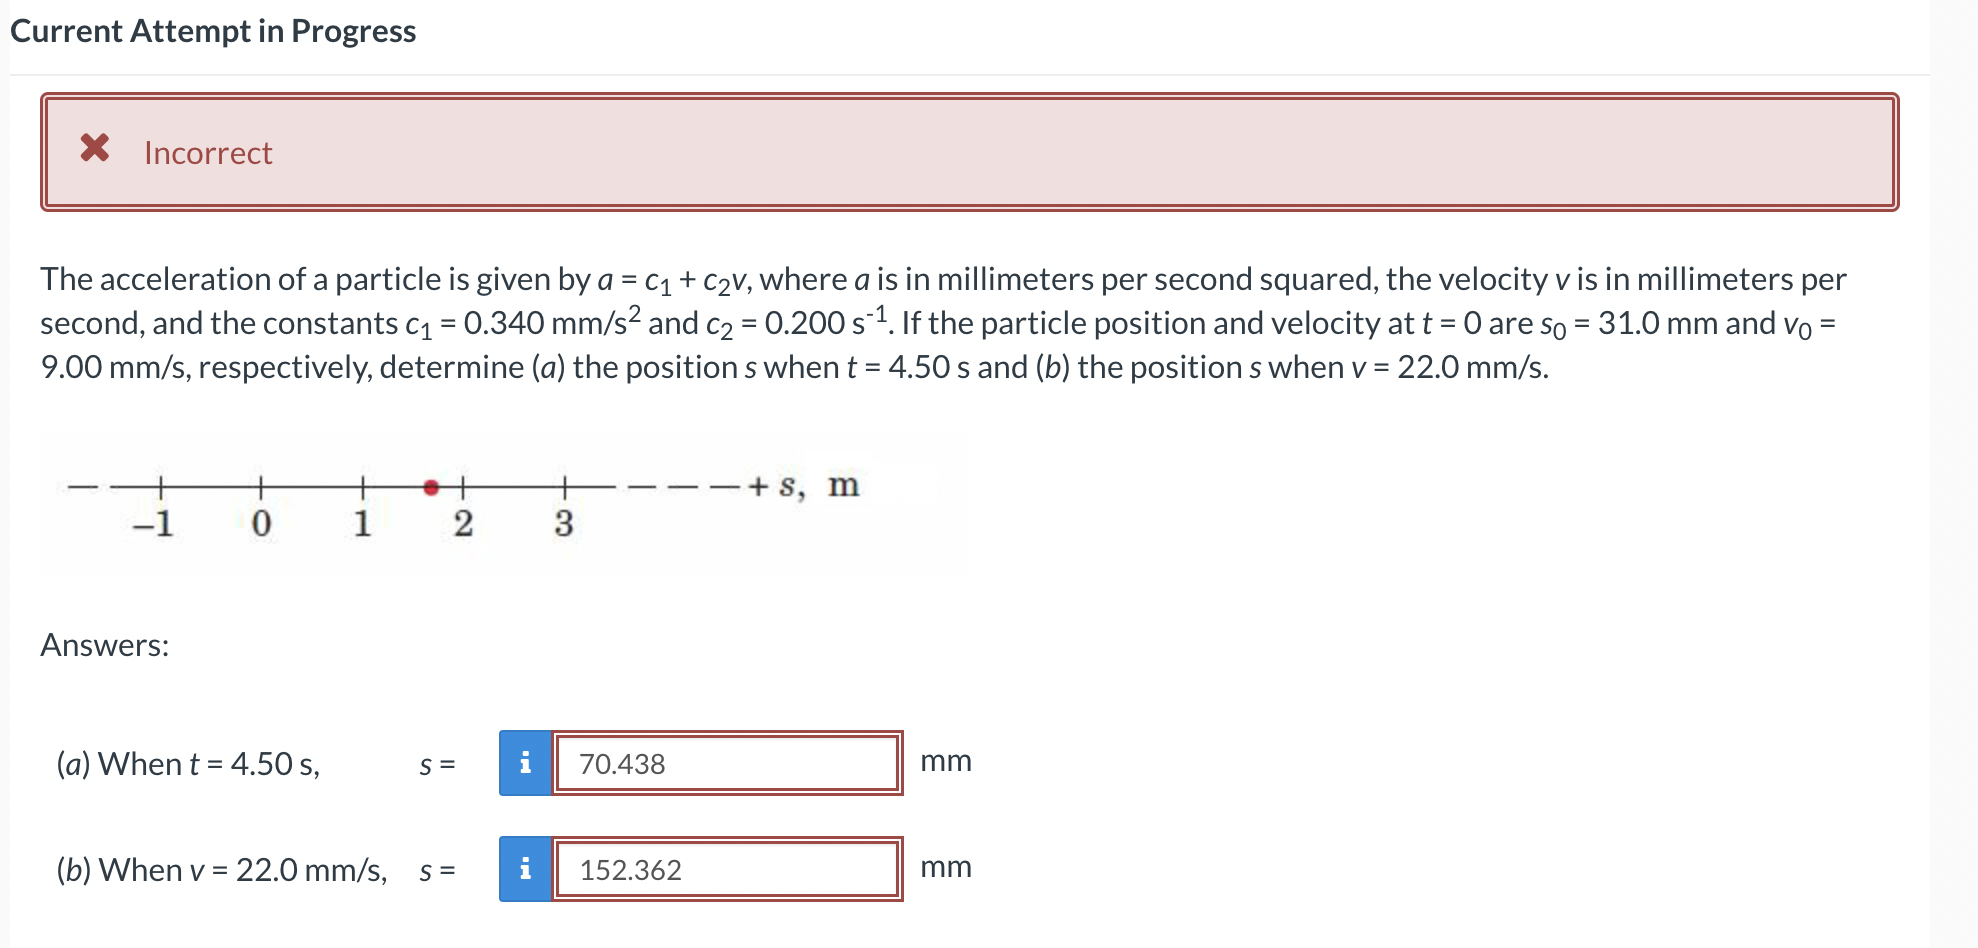The width and height of the screenshot is (1978, 948).
Task: Click the Answers: section label
Action: point(106,644)
